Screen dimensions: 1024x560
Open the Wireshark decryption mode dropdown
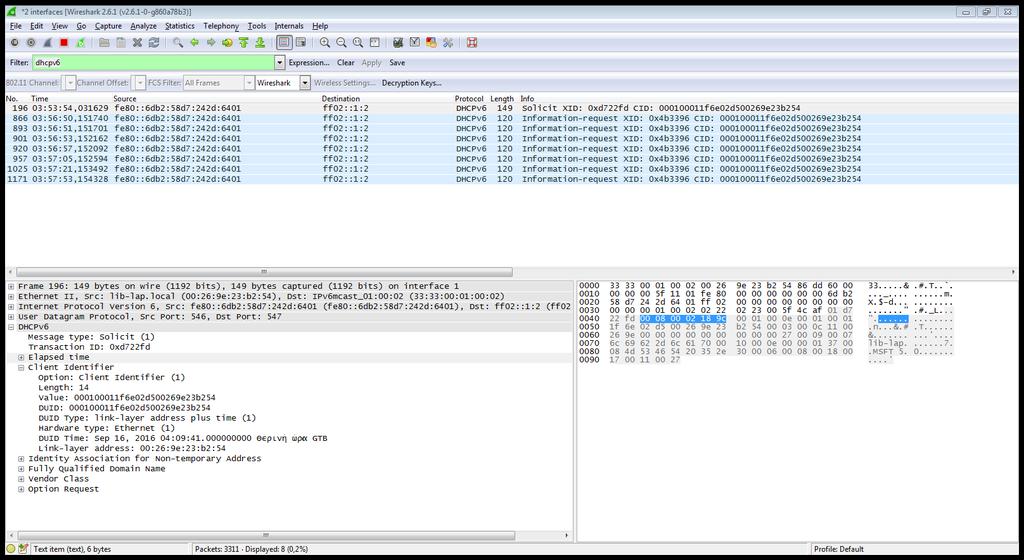click(305, 83)
